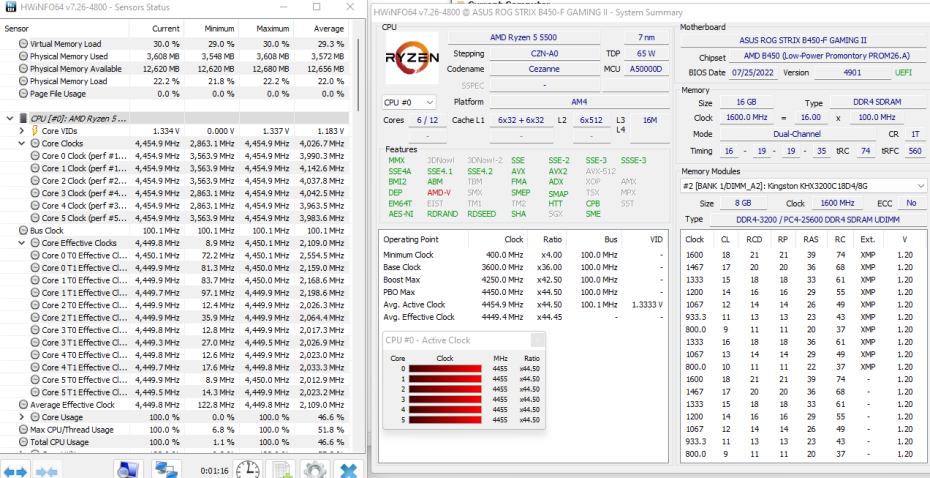Click the sensor icon beside Max CPU/Thread Usage
Screen dimensions: 930x478
point(23,430)
